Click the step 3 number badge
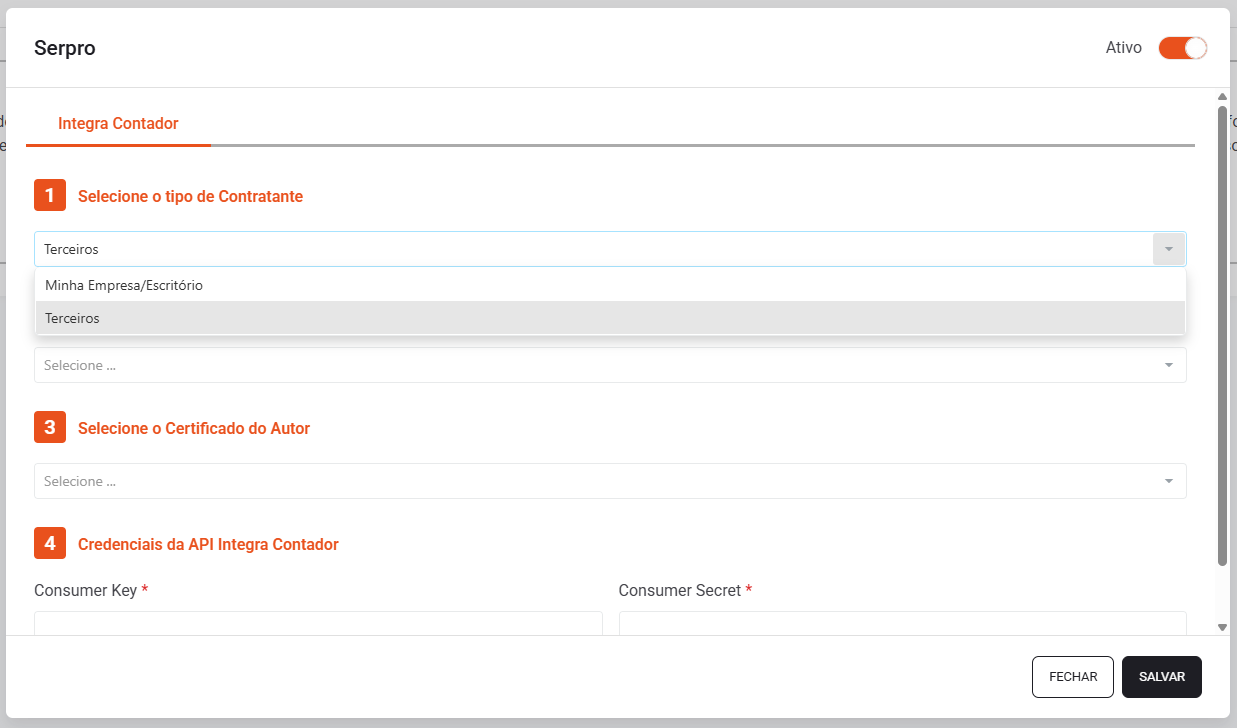 [x=50, y=428]
